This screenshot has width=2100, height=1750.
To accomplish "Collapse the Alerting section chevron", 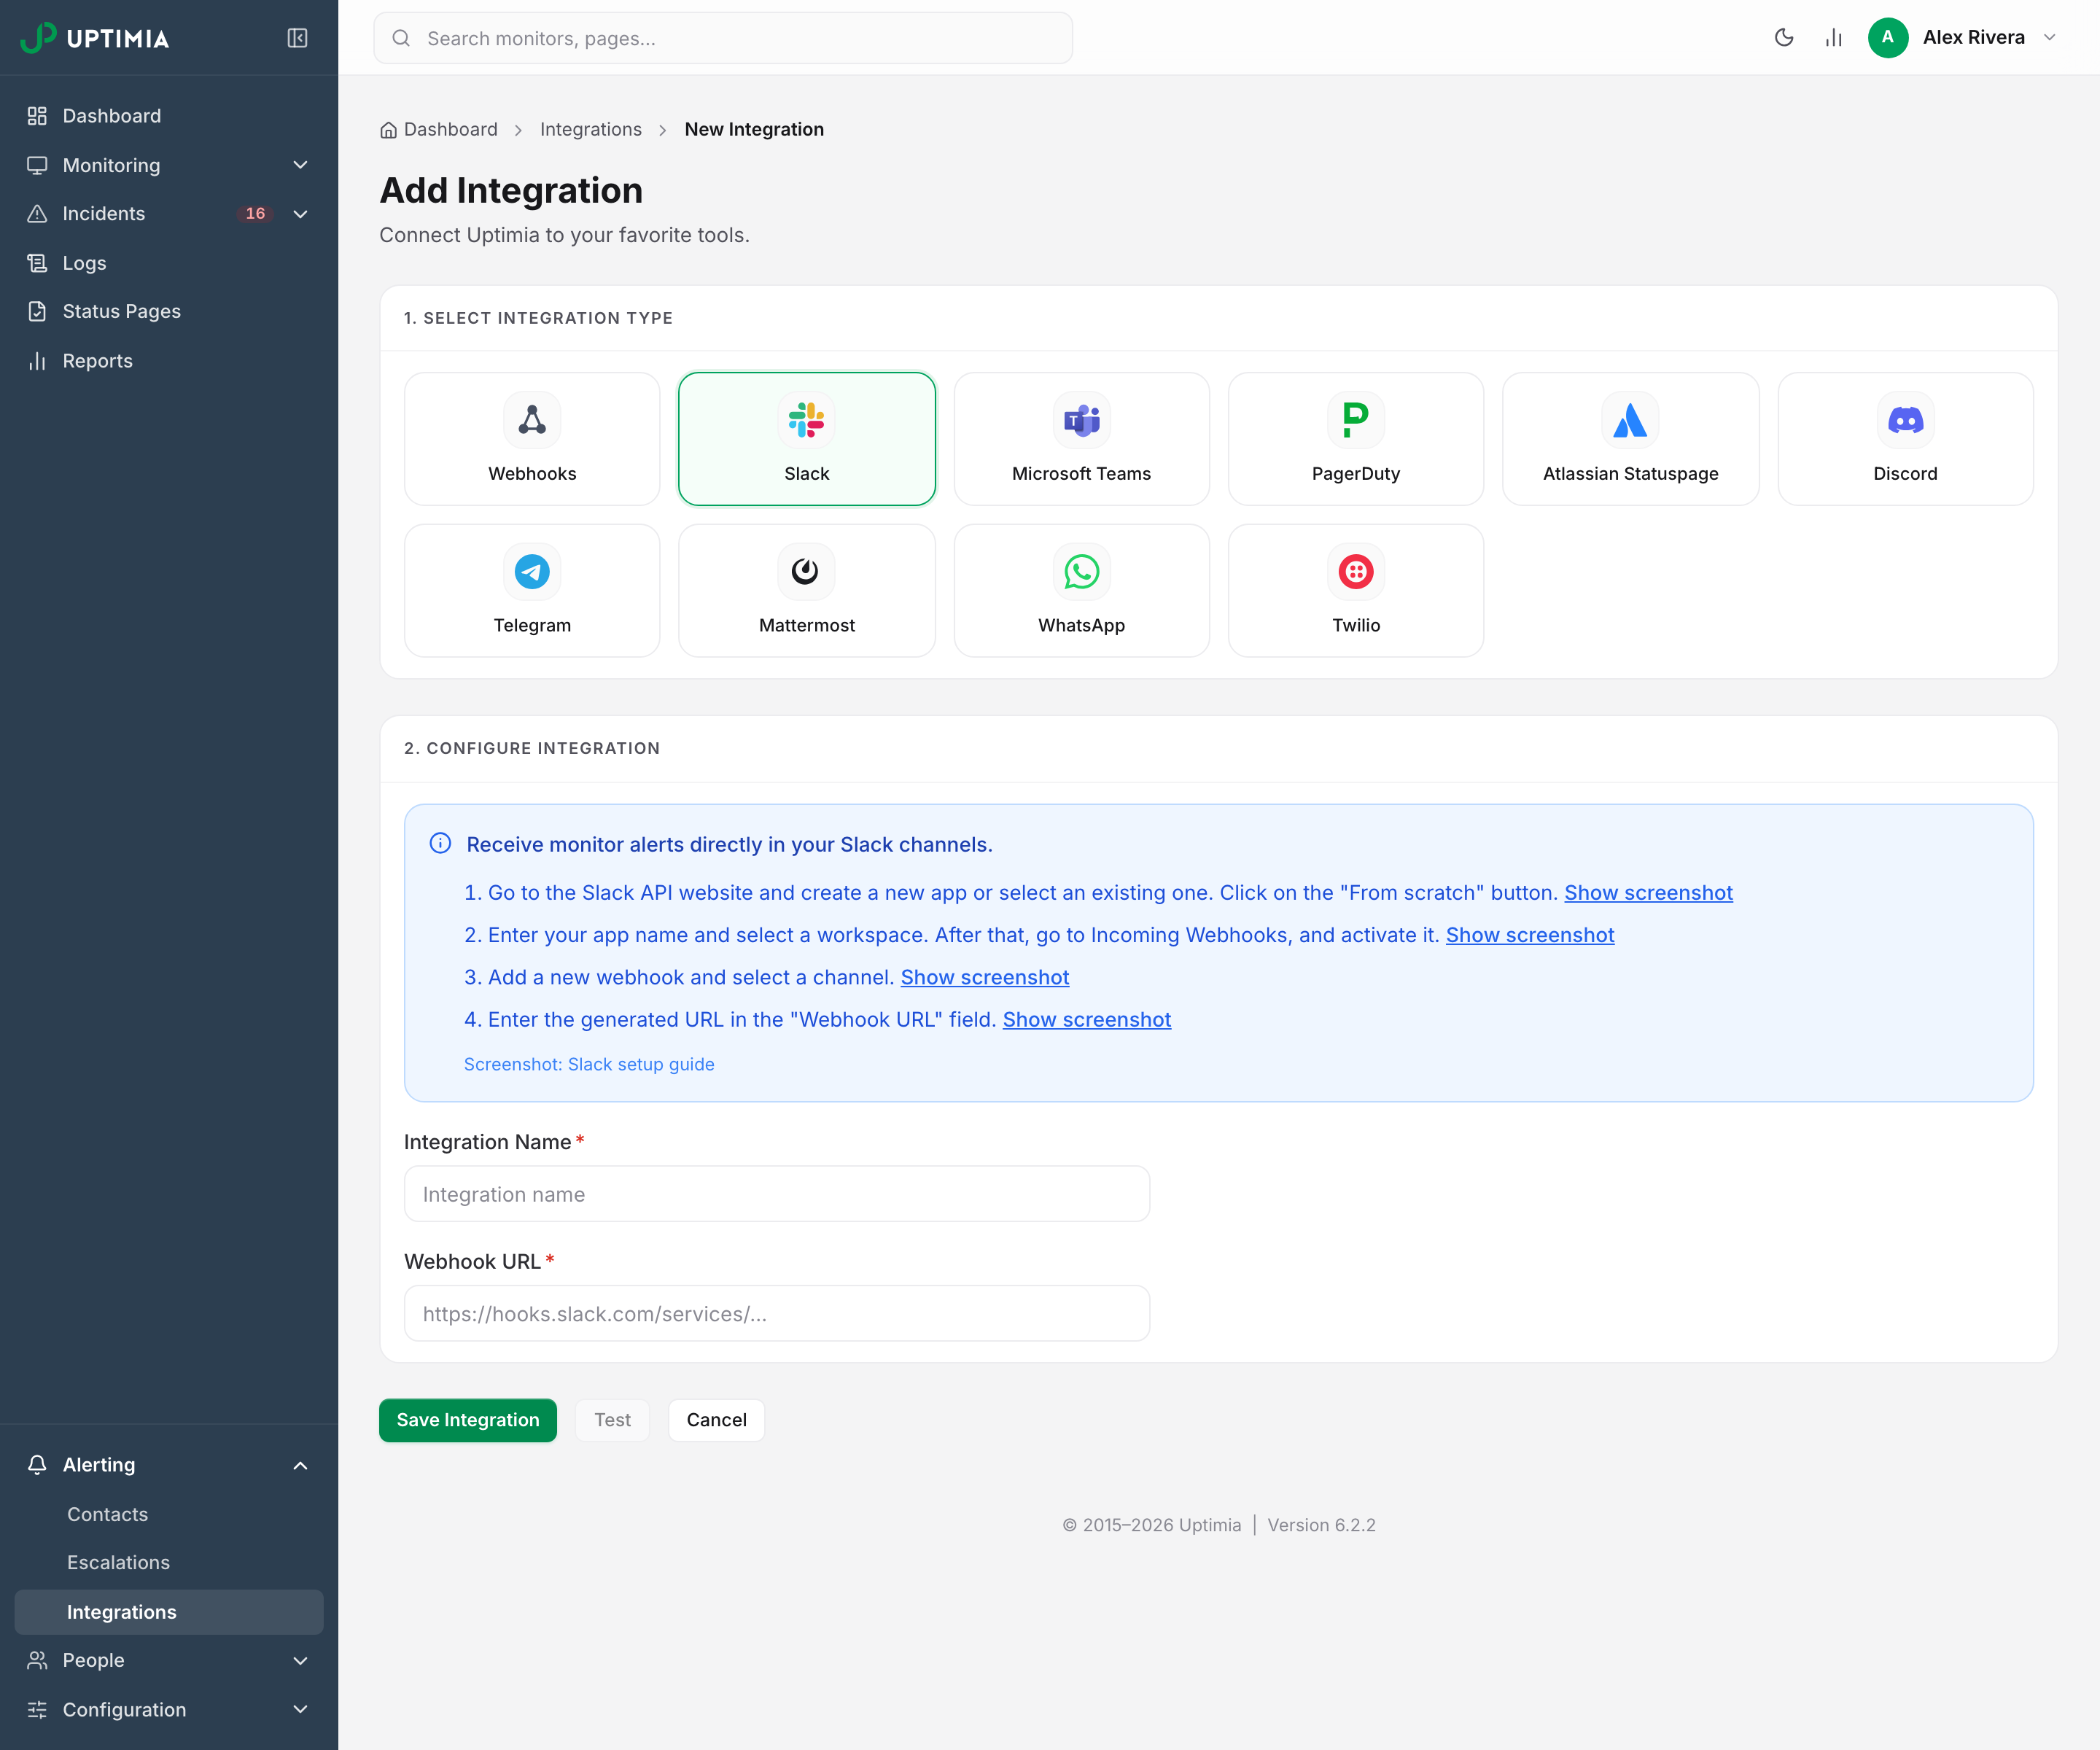I will [300, 1465].
